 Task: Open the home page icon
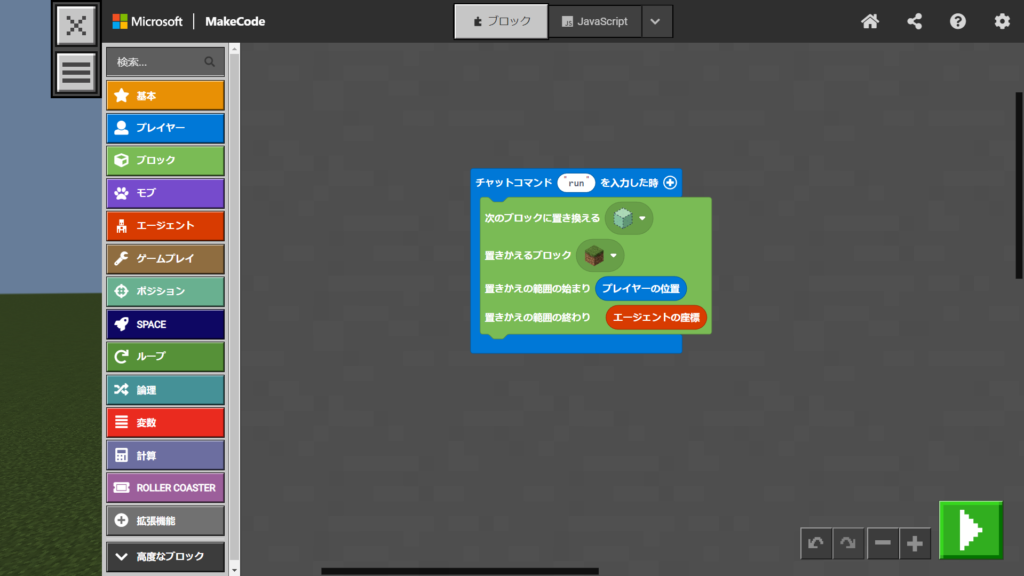click(x=870, y=21)
